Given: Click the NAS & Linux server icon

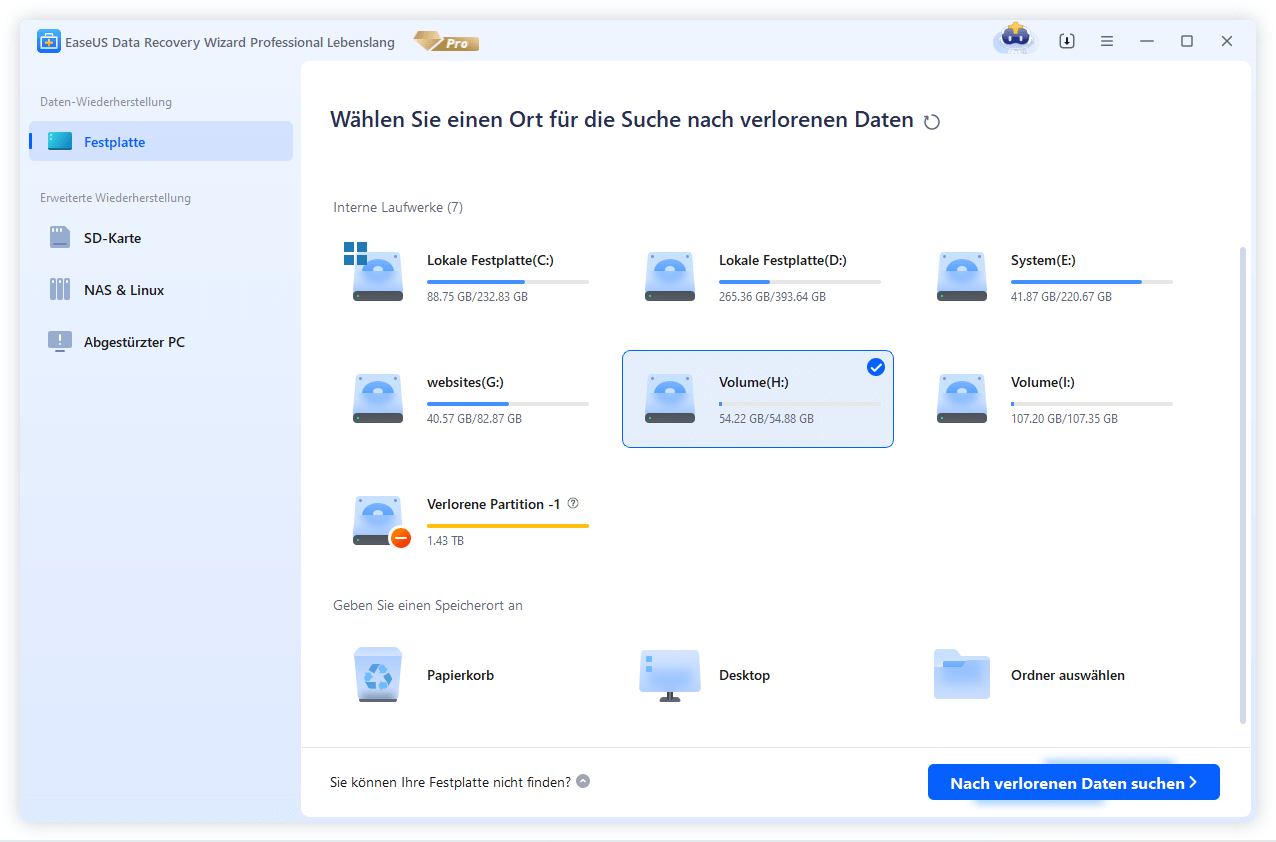Looking at the screenshot, I should [x=60, y=290].
